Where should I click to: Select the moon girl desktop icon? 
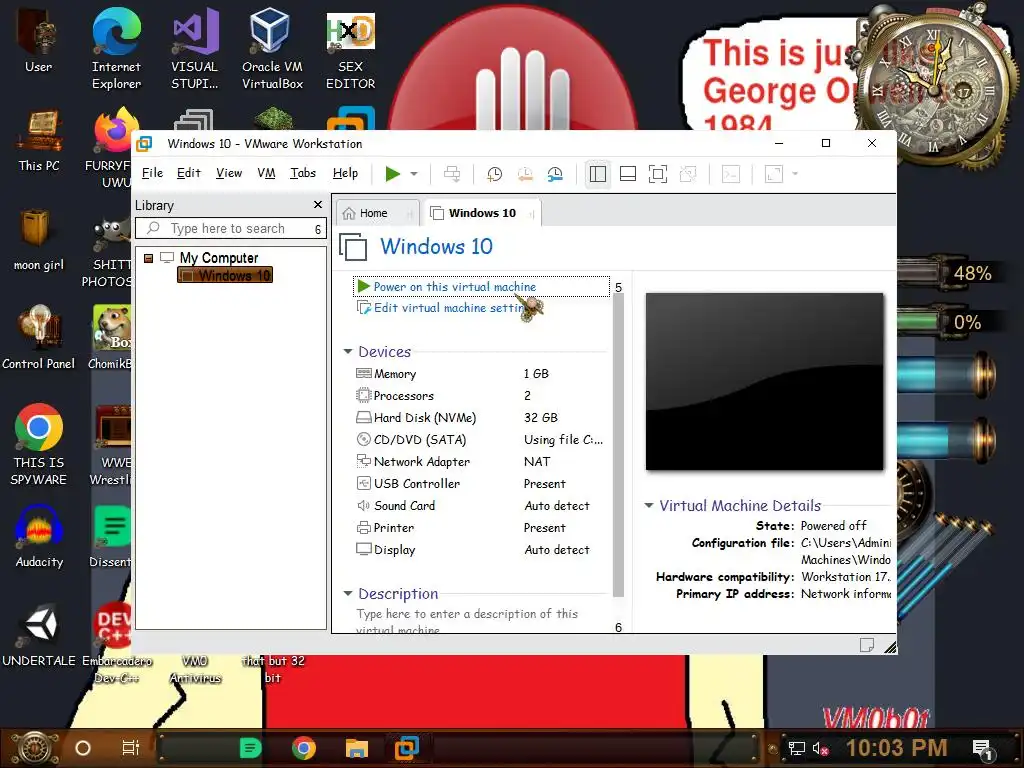click(39, 239)
